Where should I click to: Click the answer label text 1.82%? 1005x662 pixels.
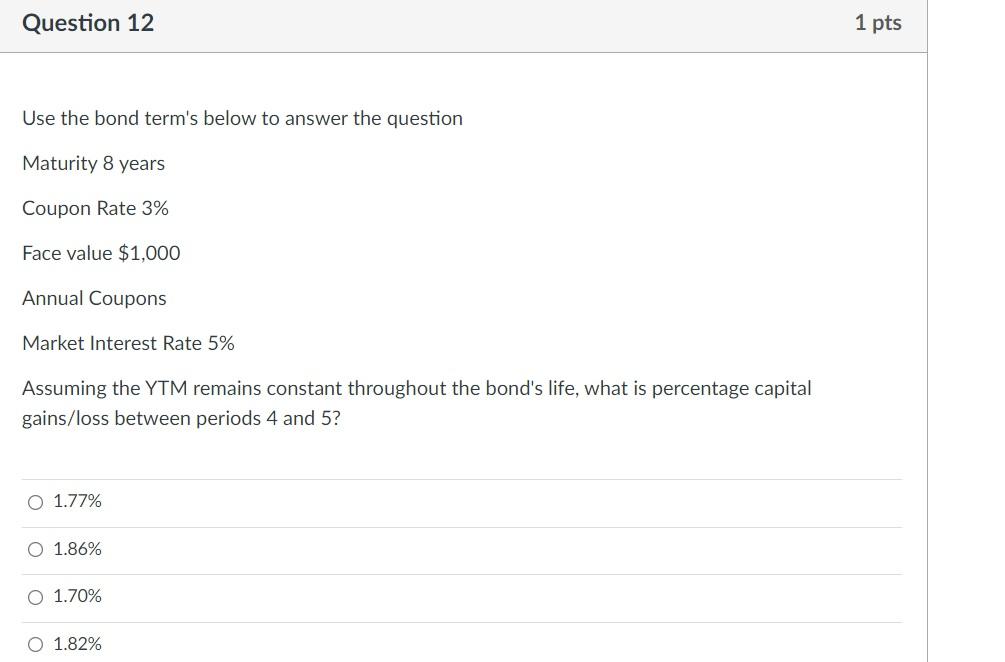(x=77, y=644)
